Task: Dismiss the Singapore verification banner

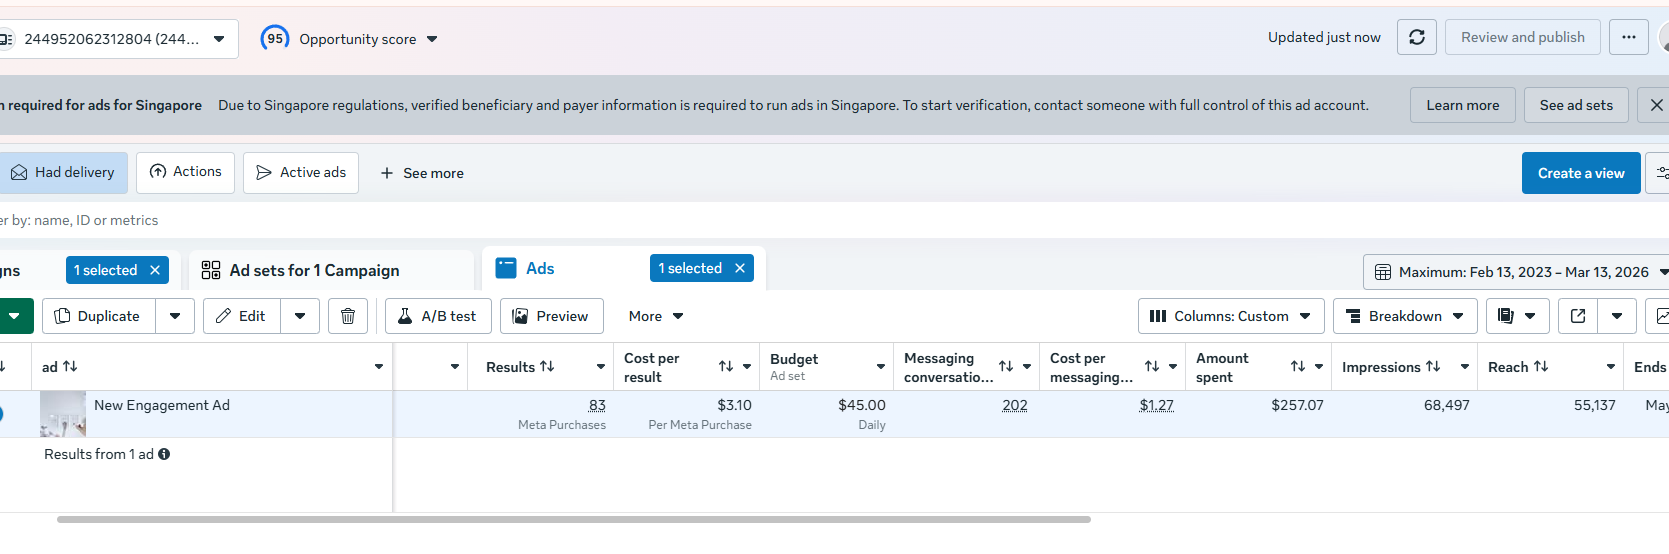Action: coord(1656,105)
